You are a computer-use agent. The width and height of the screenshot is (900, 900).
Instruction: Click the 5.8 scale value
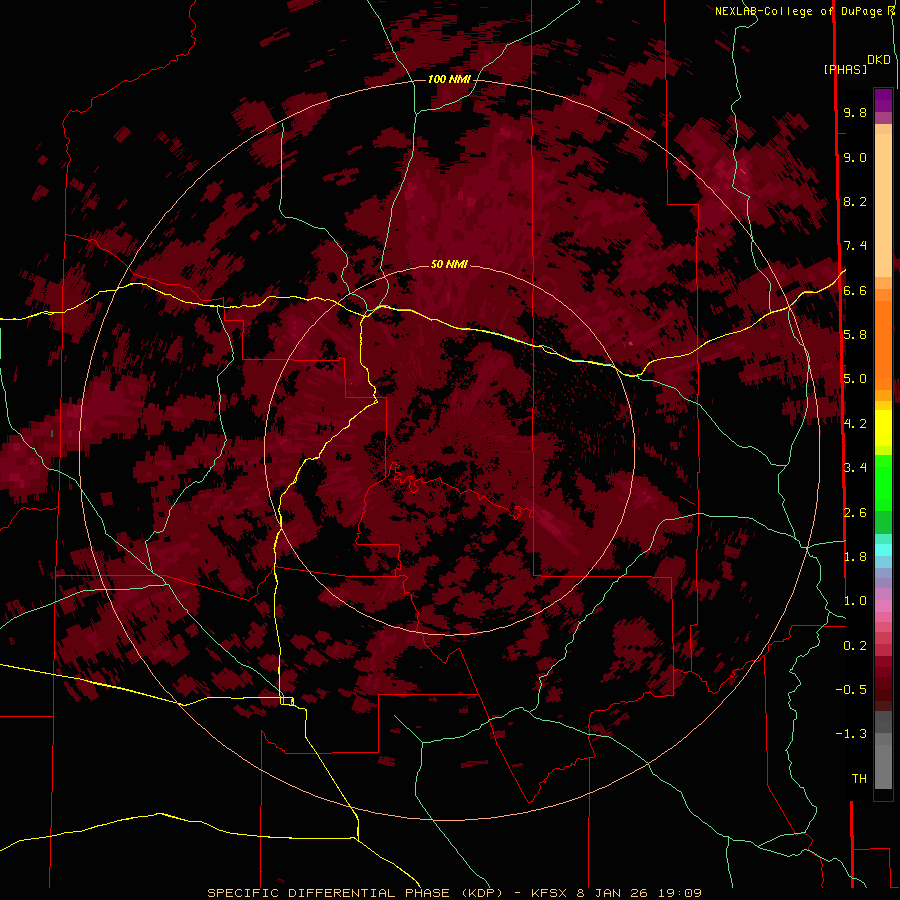pos(855,335)
